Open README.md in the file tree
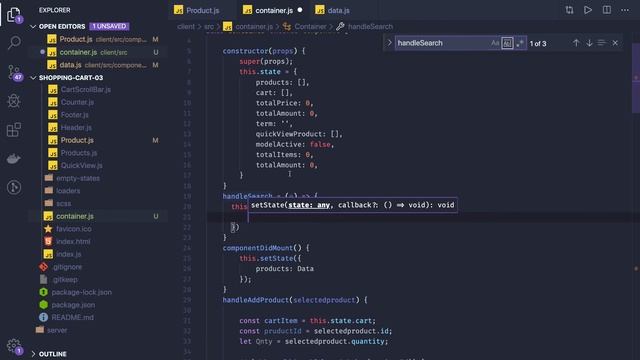 pyautogui.click(x=98, y=317)
